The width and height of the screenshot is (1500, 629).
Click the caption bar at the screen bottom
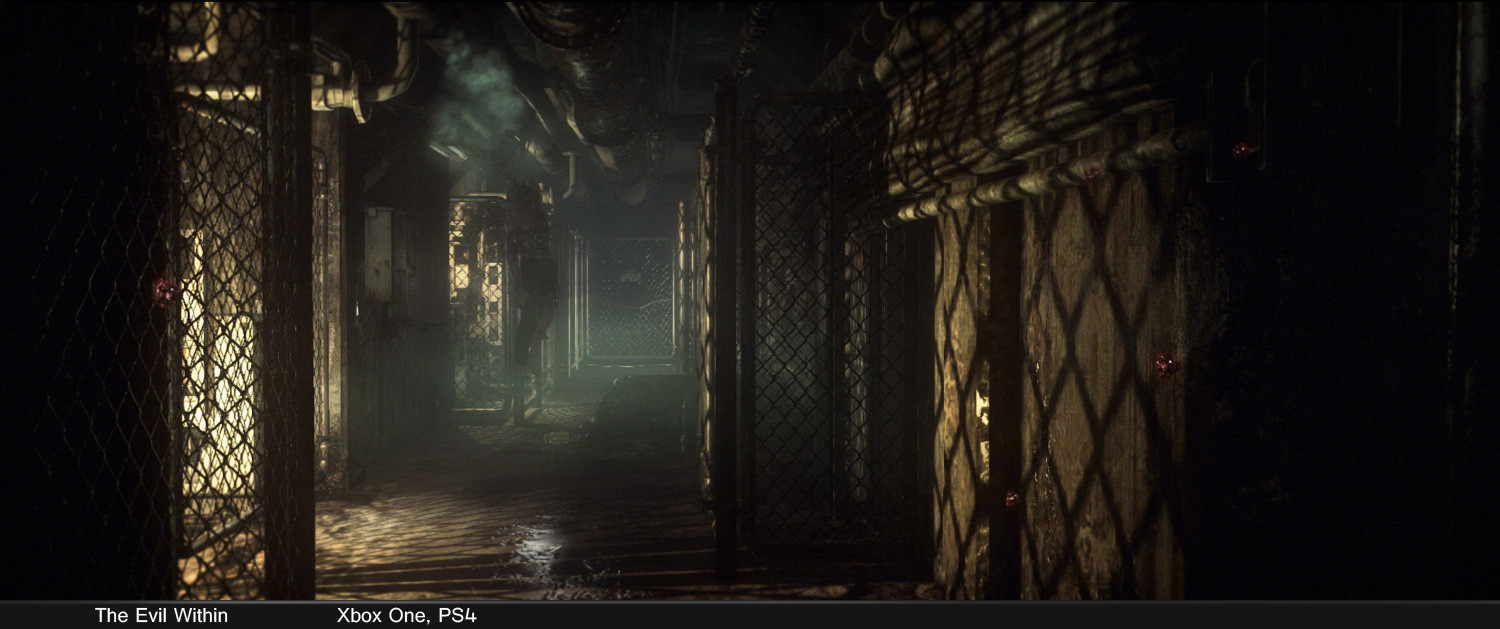point(750,617)
